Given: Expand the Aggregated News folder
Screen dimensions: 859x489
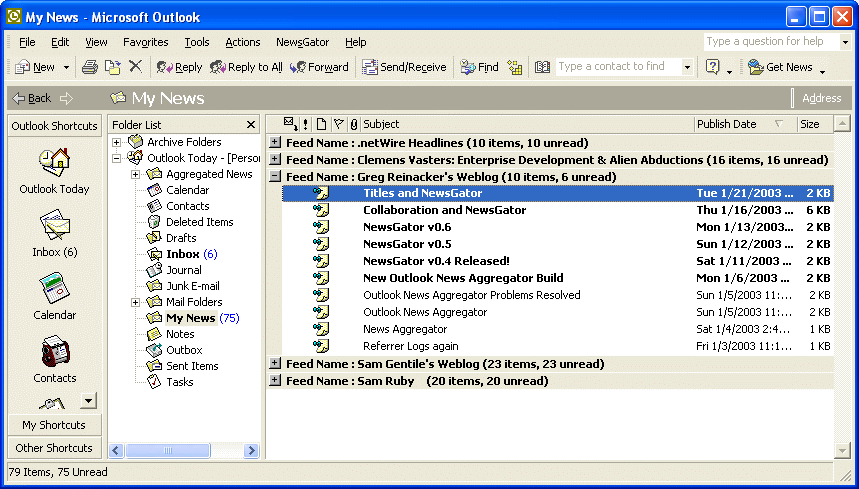Looking at the screenshot, I should (x=135, y=174).
